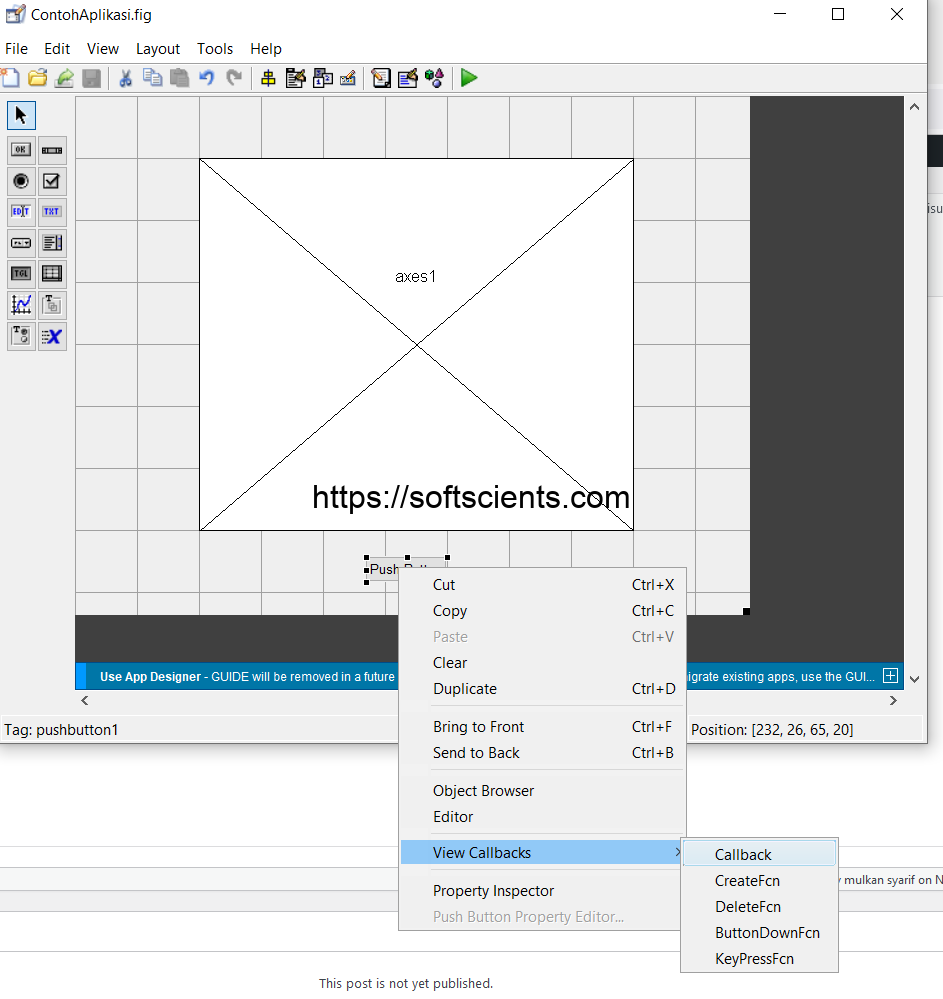The height and width of the screenshot is (999, 943).
Task: Open the Property Inspector toolbar icon
Action: pyautogui.click(x=408, y=77)
